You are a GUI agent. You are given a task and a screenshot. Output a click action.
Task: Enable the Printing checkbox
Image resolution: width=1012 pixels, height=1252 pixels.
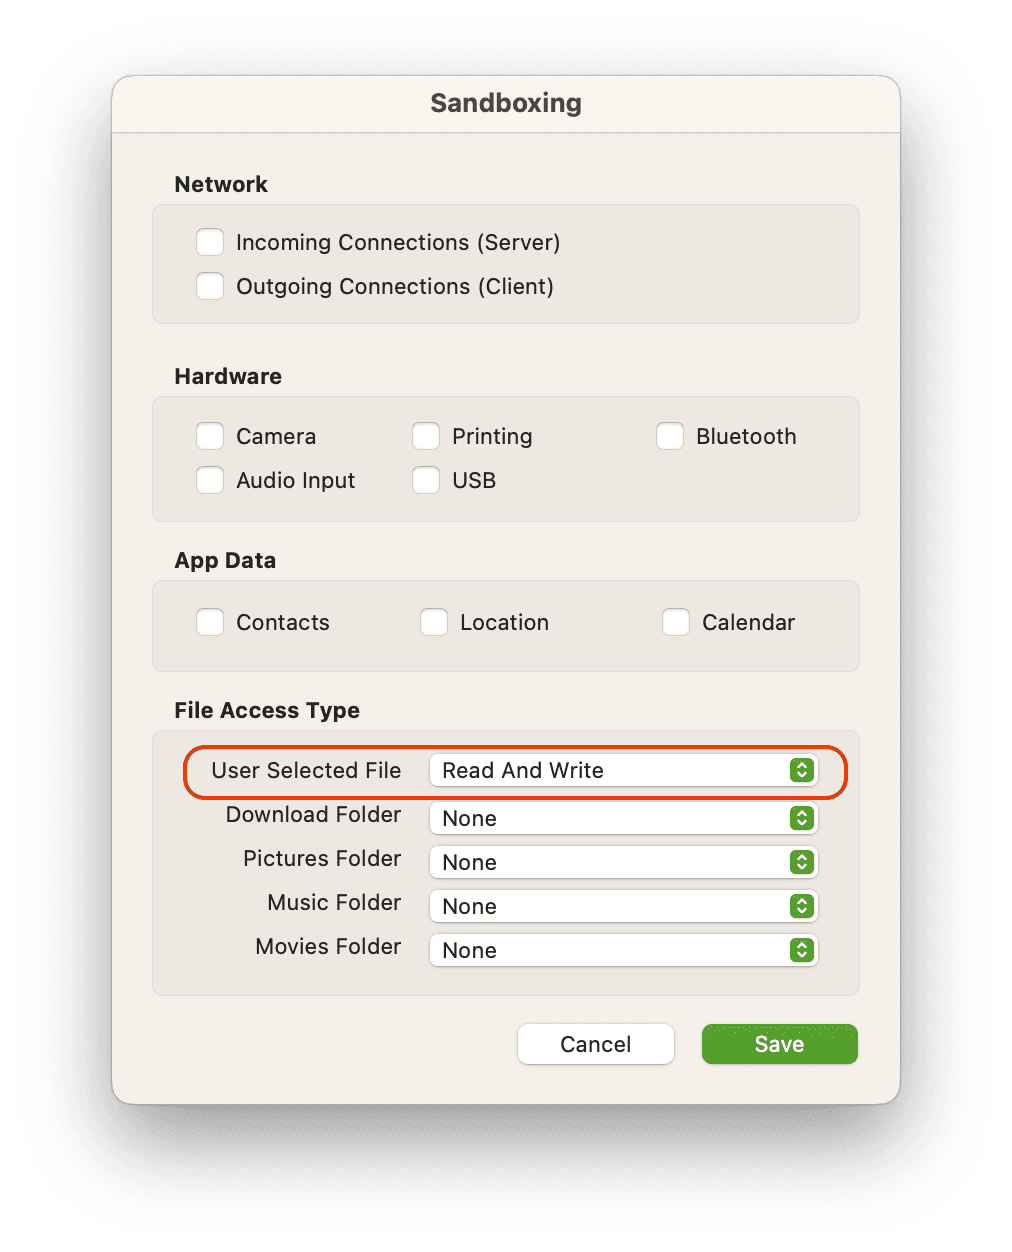[426, 436]
